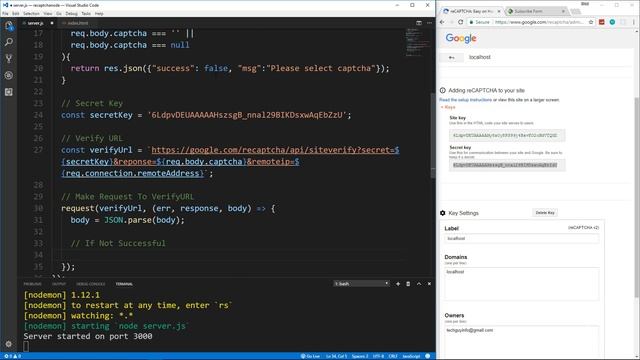Screen dimensions: 640x360
Task: Open editor More Actions ellipsis
Action: point(429,23)
